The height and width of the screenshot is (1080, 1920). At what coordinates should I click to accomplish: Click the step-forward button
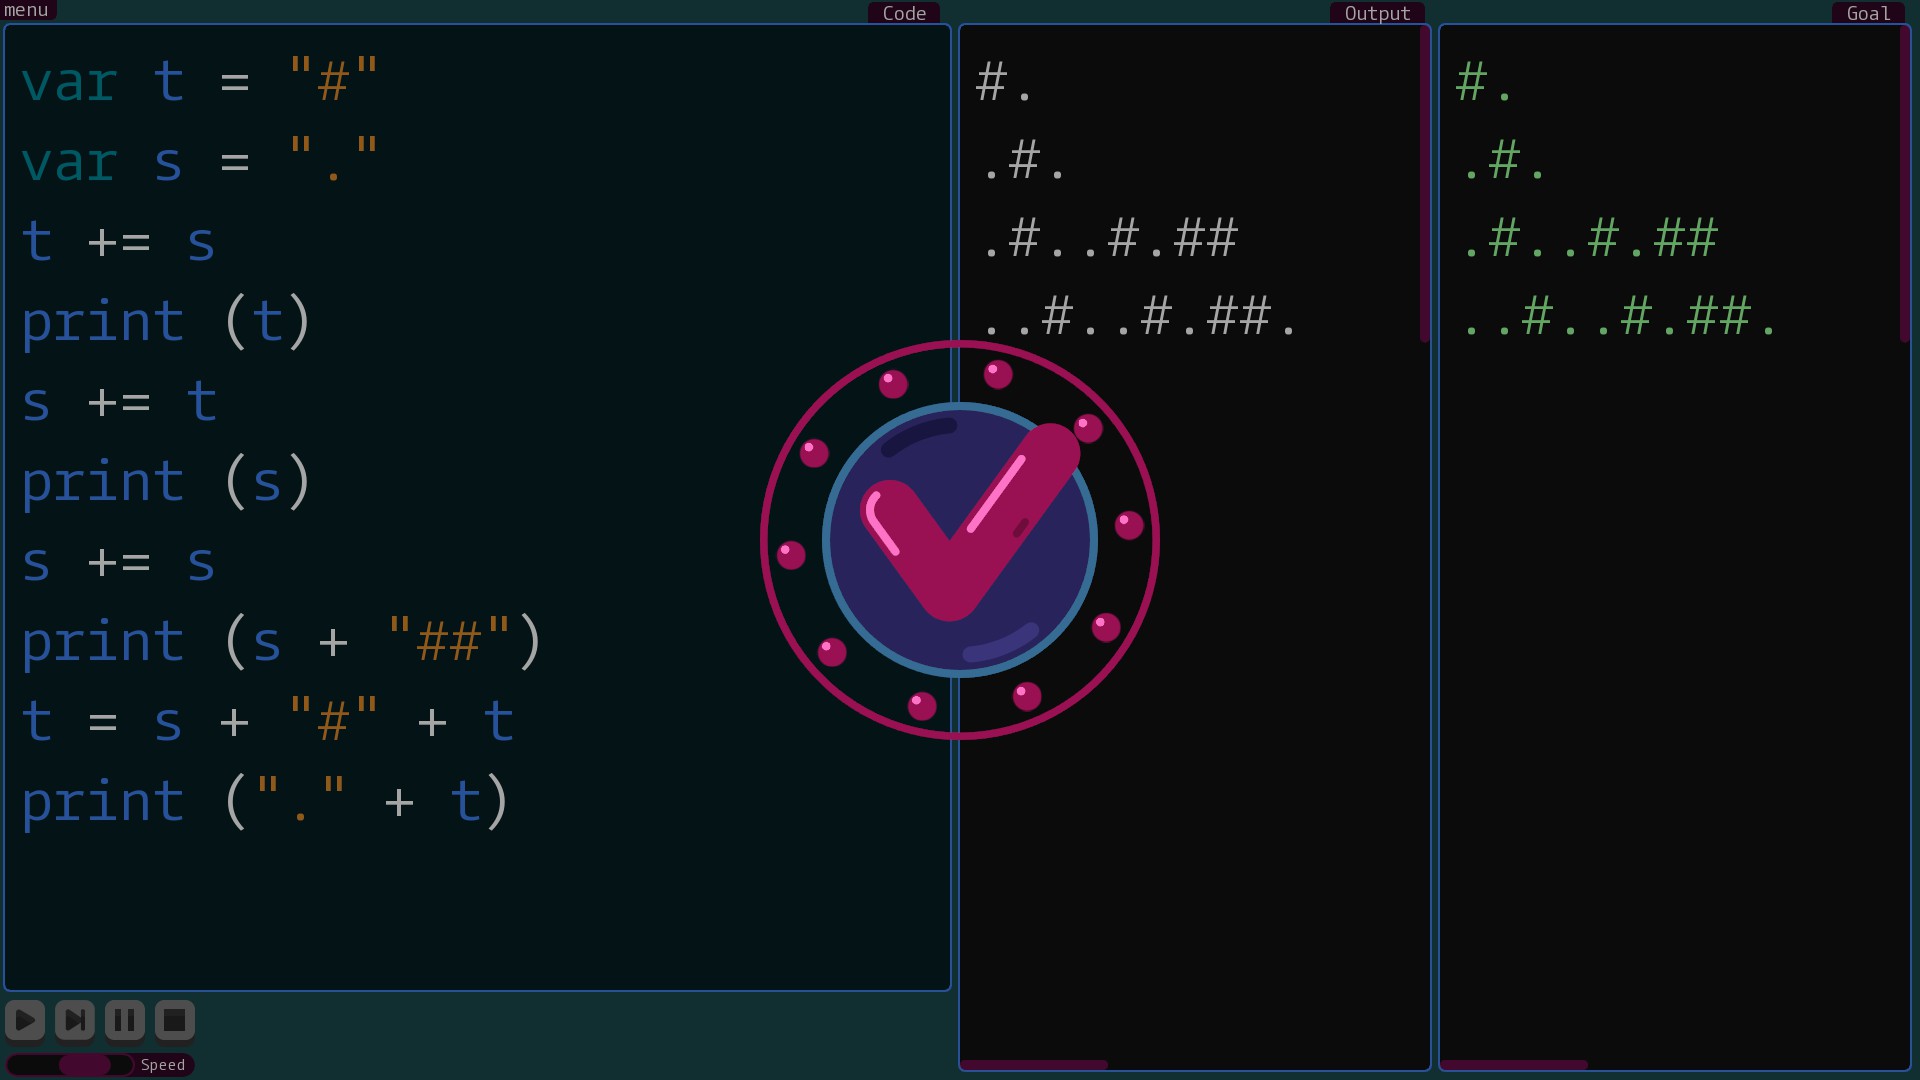pyautogui.click(x=75, y=1020)
